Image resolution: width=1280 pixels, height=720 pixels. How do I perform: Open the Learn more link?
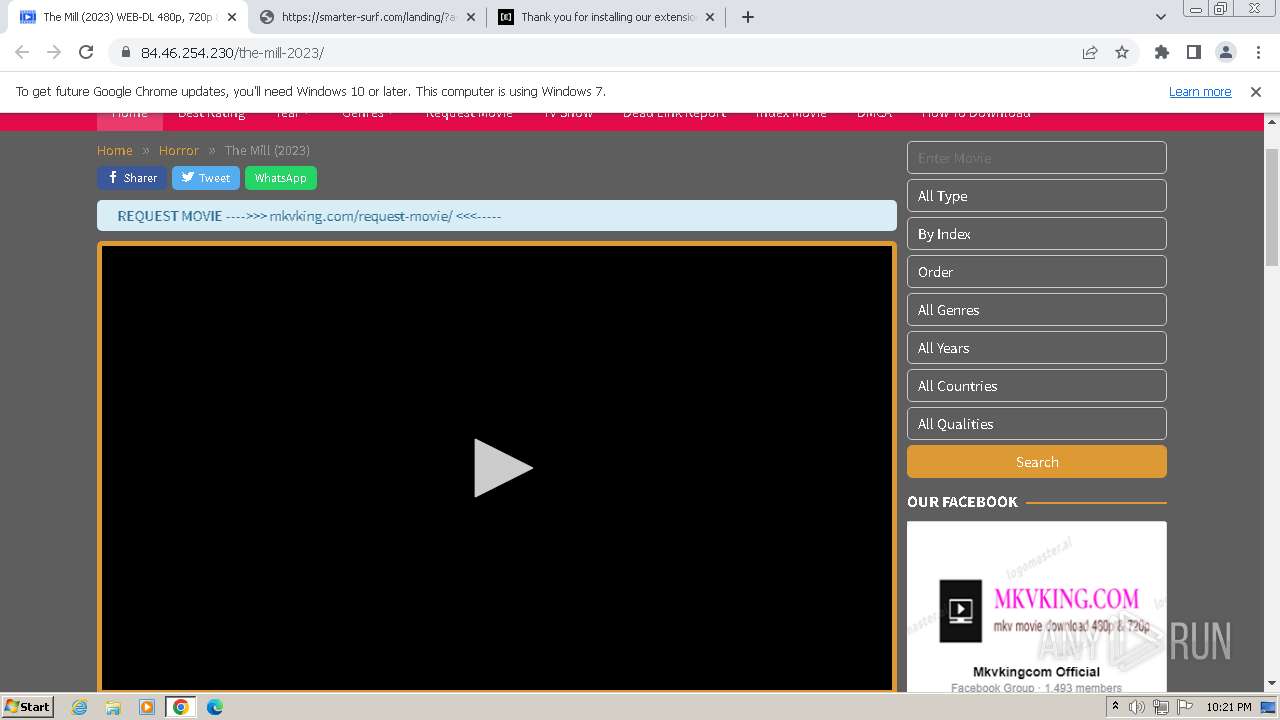coord(1200,91)
